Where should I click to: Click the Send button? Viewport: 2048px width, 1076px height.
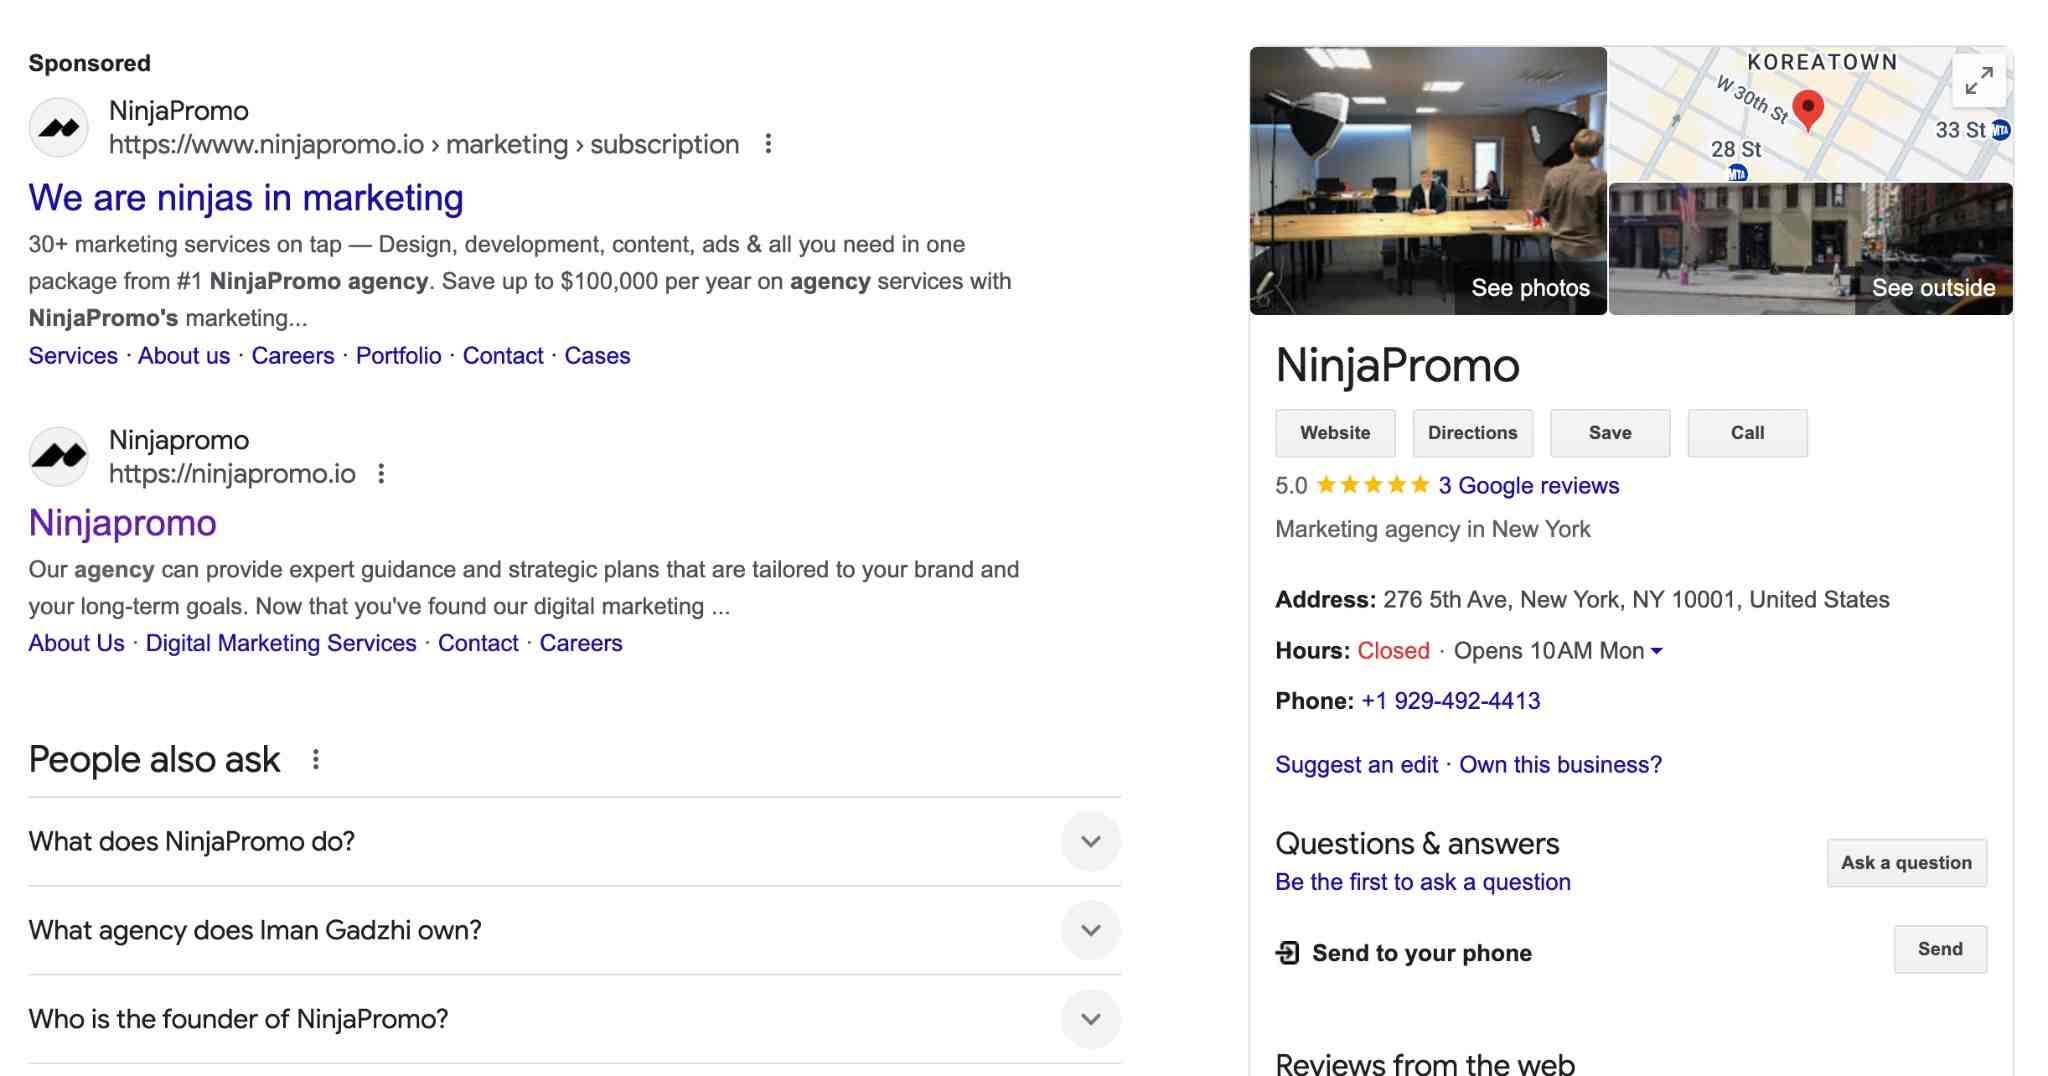coord(1940,949)
